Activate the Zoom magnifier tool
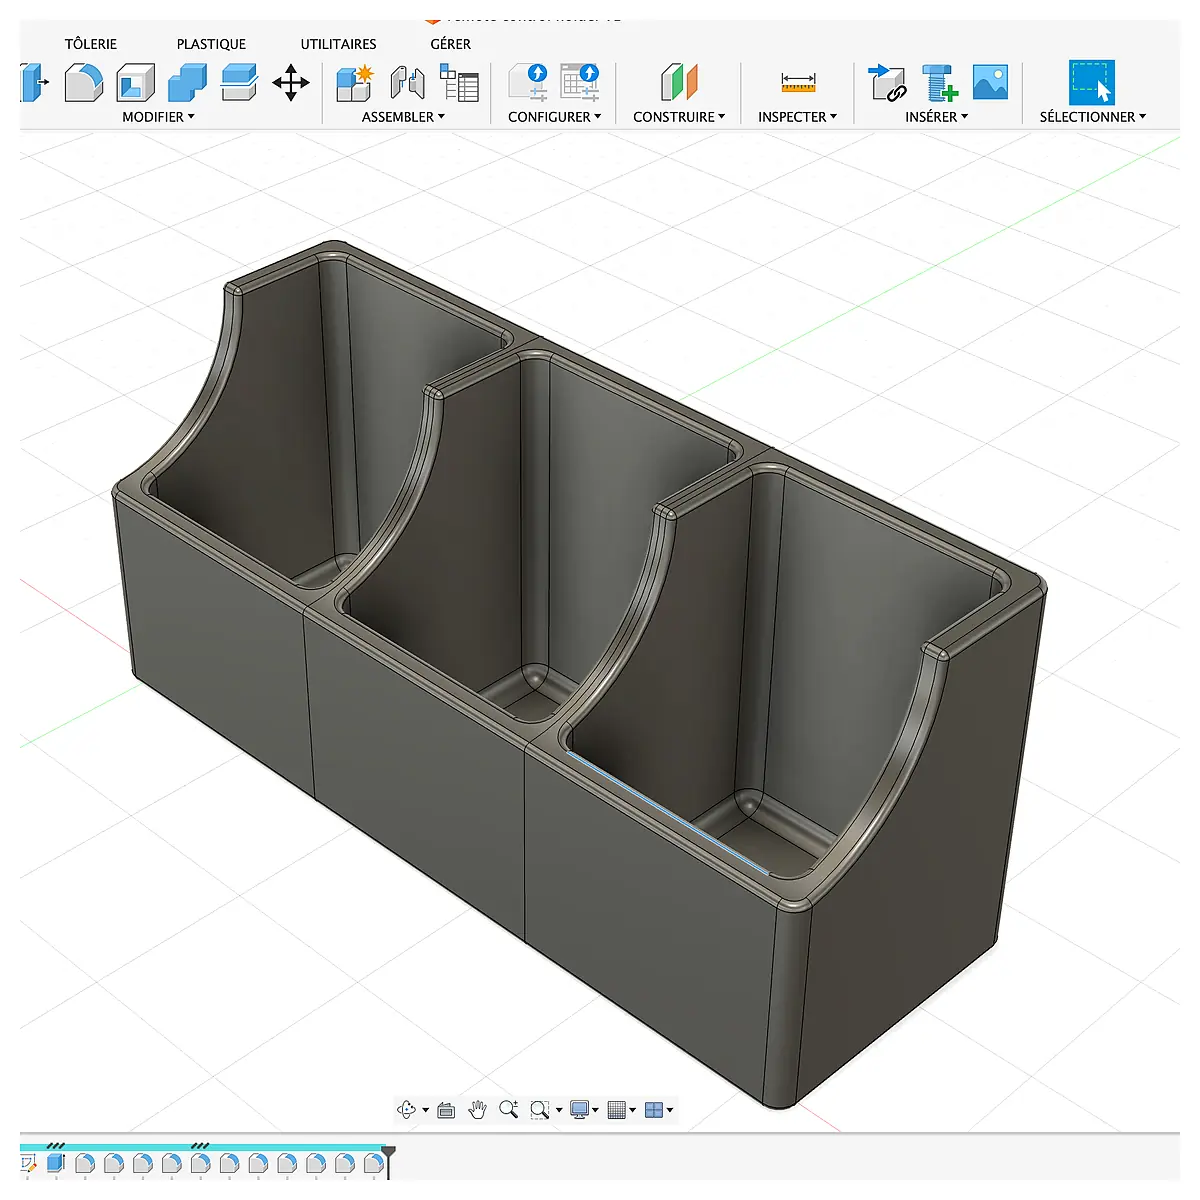Screen dimensions: 1200x1200 tap(508, 1109)
